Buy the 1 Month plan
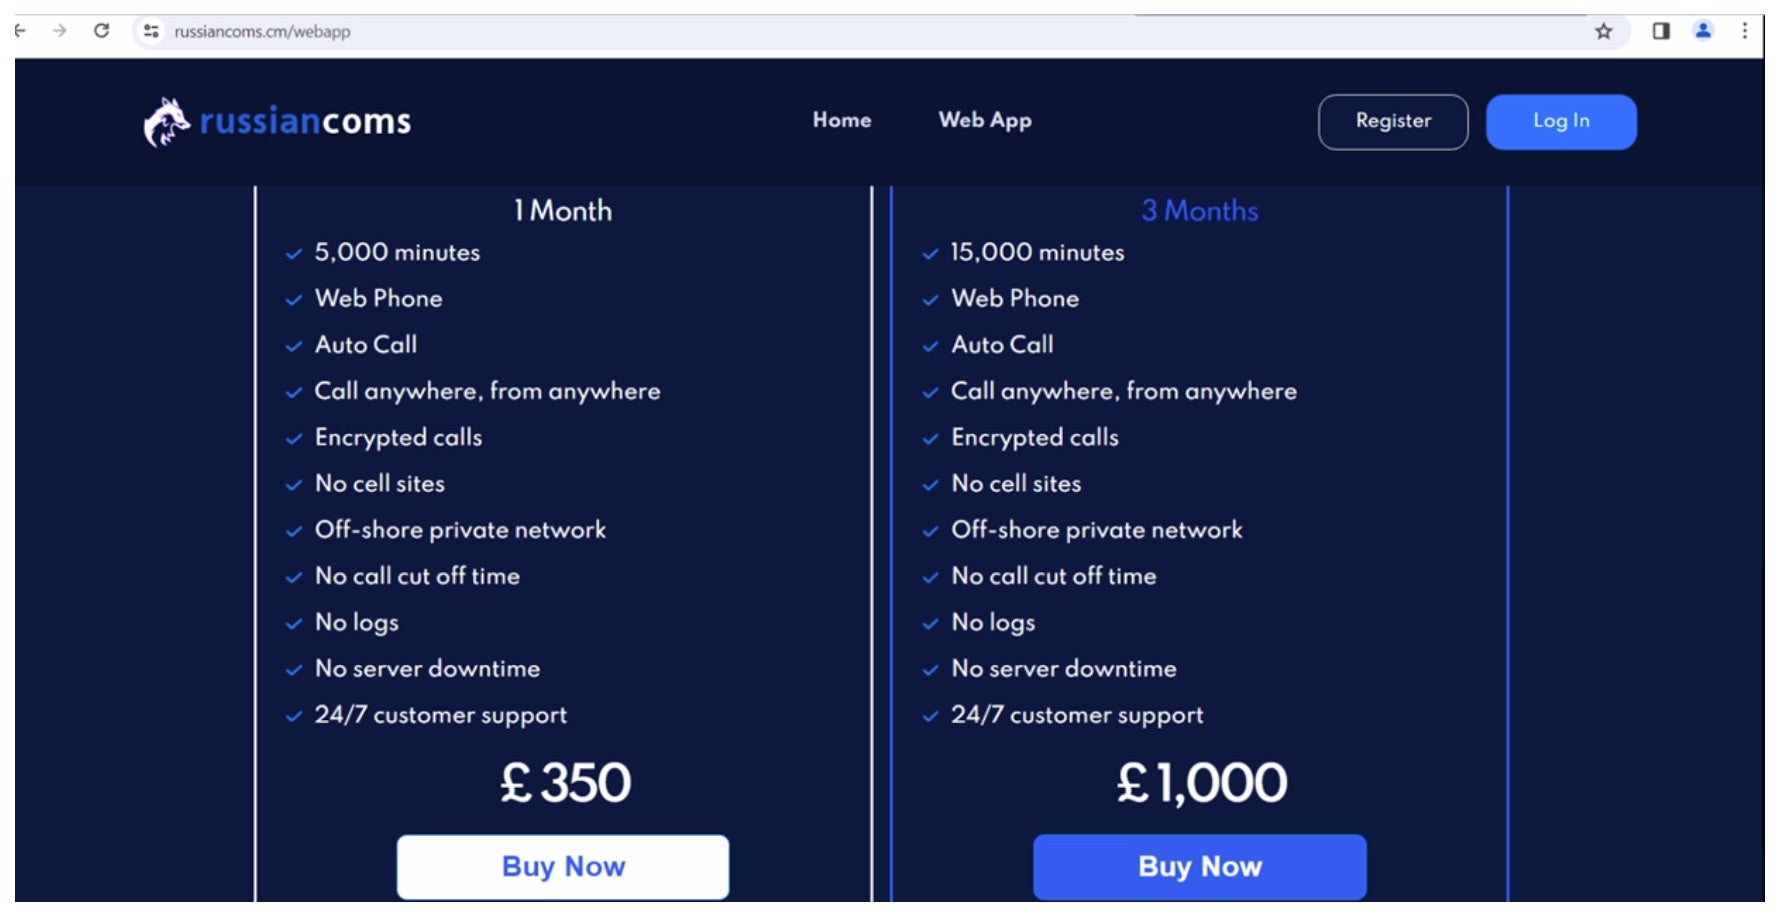Viewport: 1782px width, 918px height. [563, 866]
